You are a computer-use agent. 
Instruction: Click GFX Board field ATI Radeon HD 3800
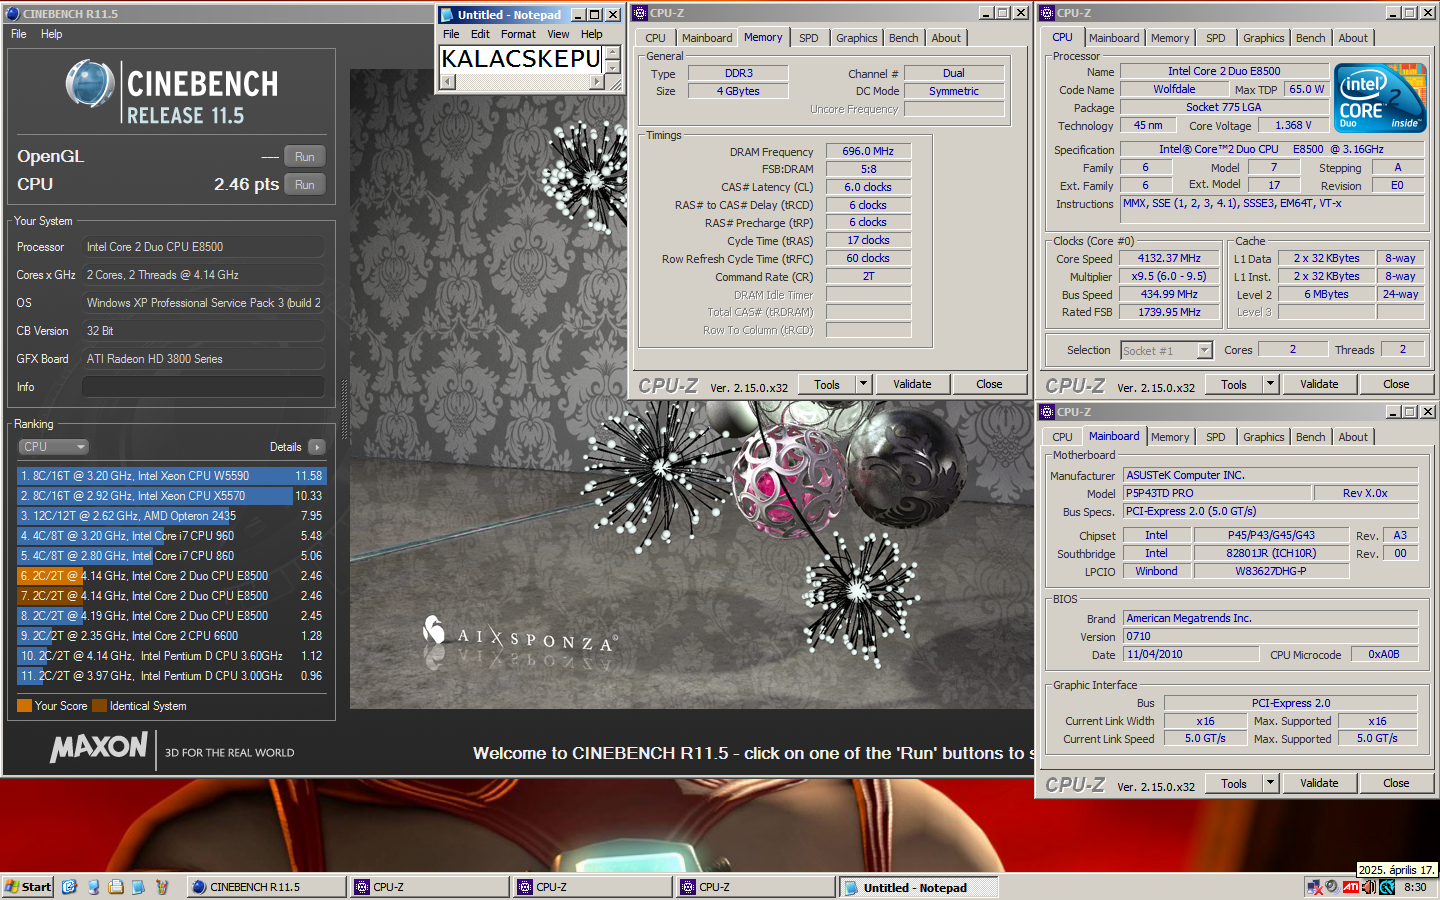pyautogui.click(x=203, y=359)
